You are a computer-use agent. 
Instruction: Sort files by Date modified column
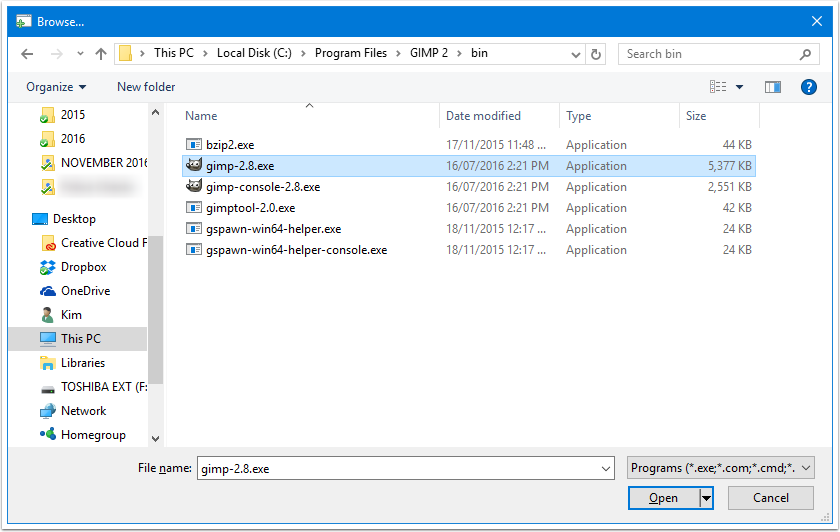coord(483,116)
